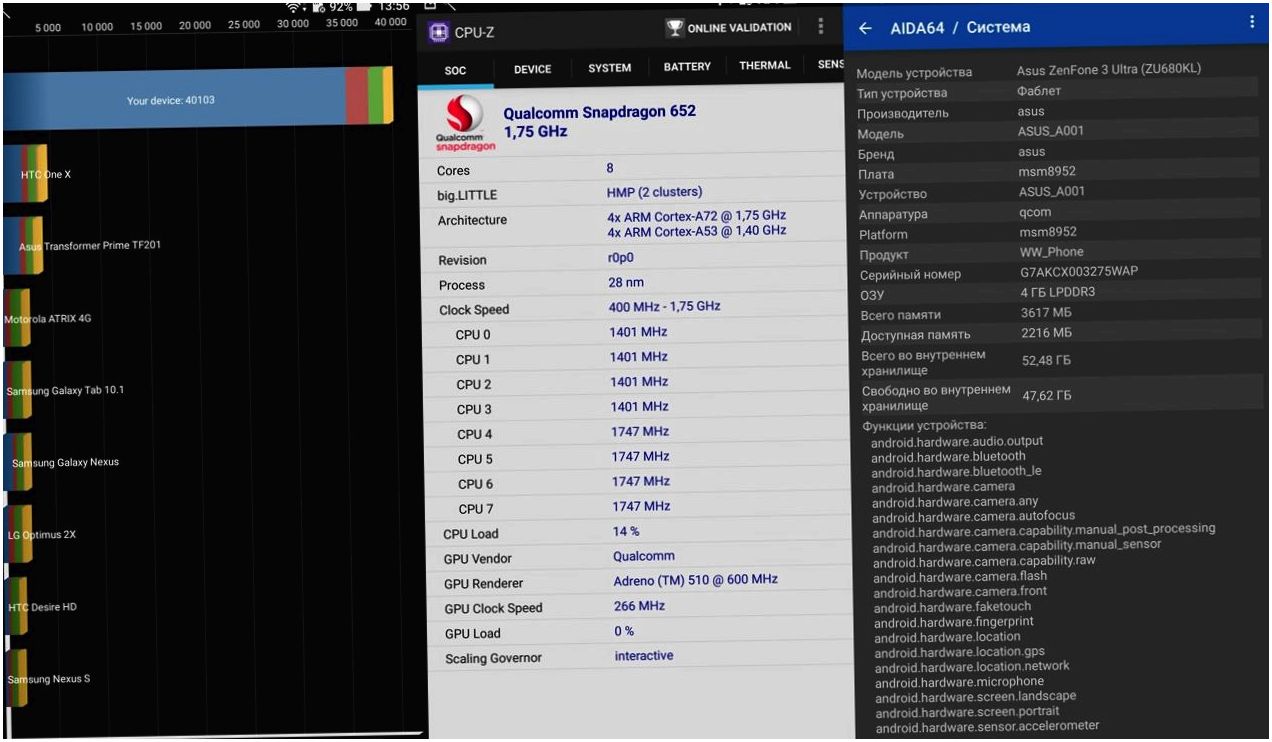Open AIDA64 three-dot overflow menu
Viewport: 1272px width, 742px height.
click(x=1250, y=22)
